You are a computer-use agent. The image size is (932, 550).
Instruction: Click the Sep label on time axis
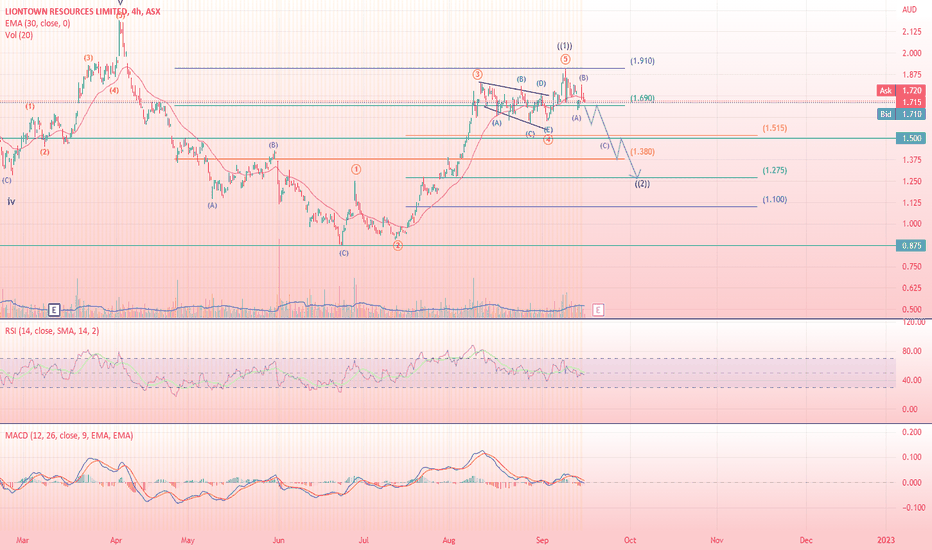tap(542, 540)
